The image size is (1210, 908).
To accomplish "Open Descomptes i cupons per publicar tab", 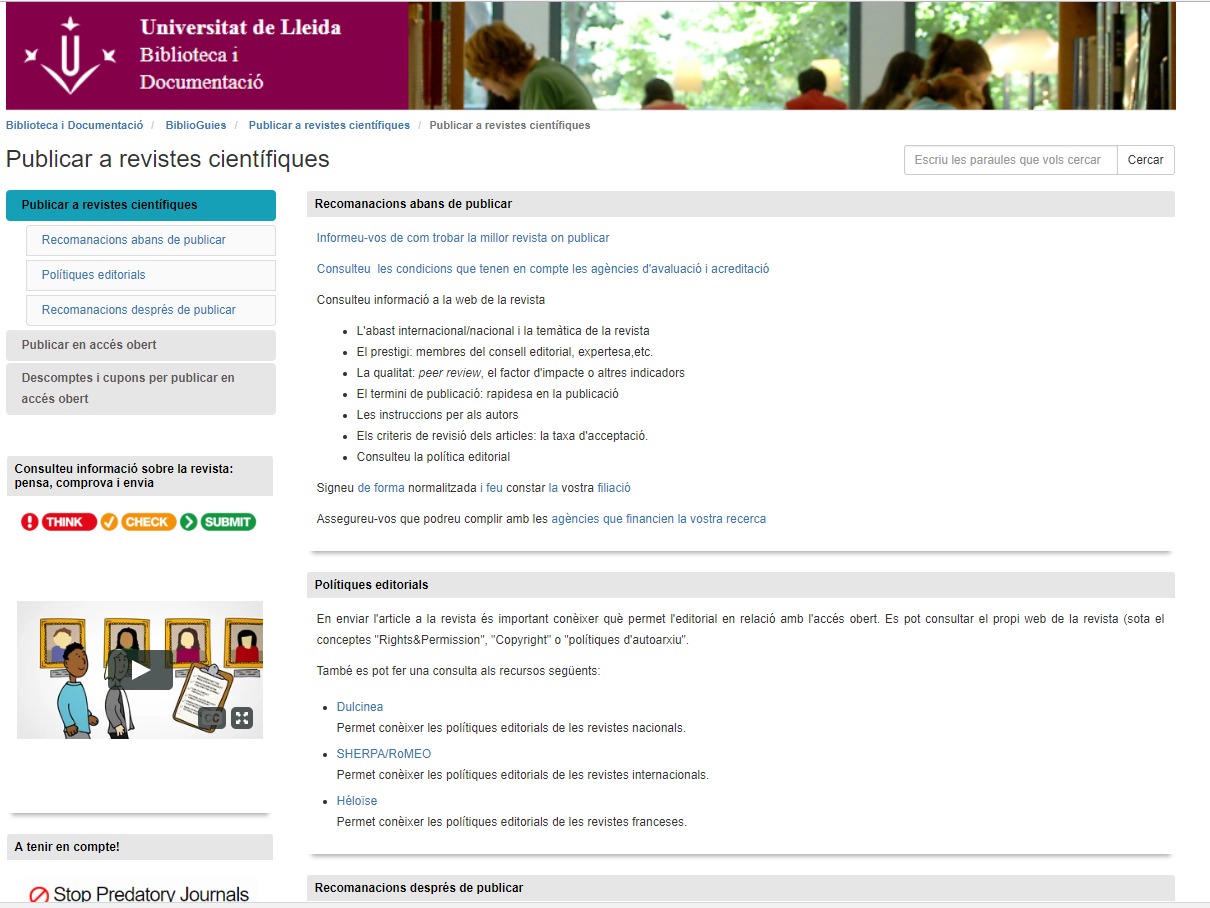I will click(x=140, y=388).
